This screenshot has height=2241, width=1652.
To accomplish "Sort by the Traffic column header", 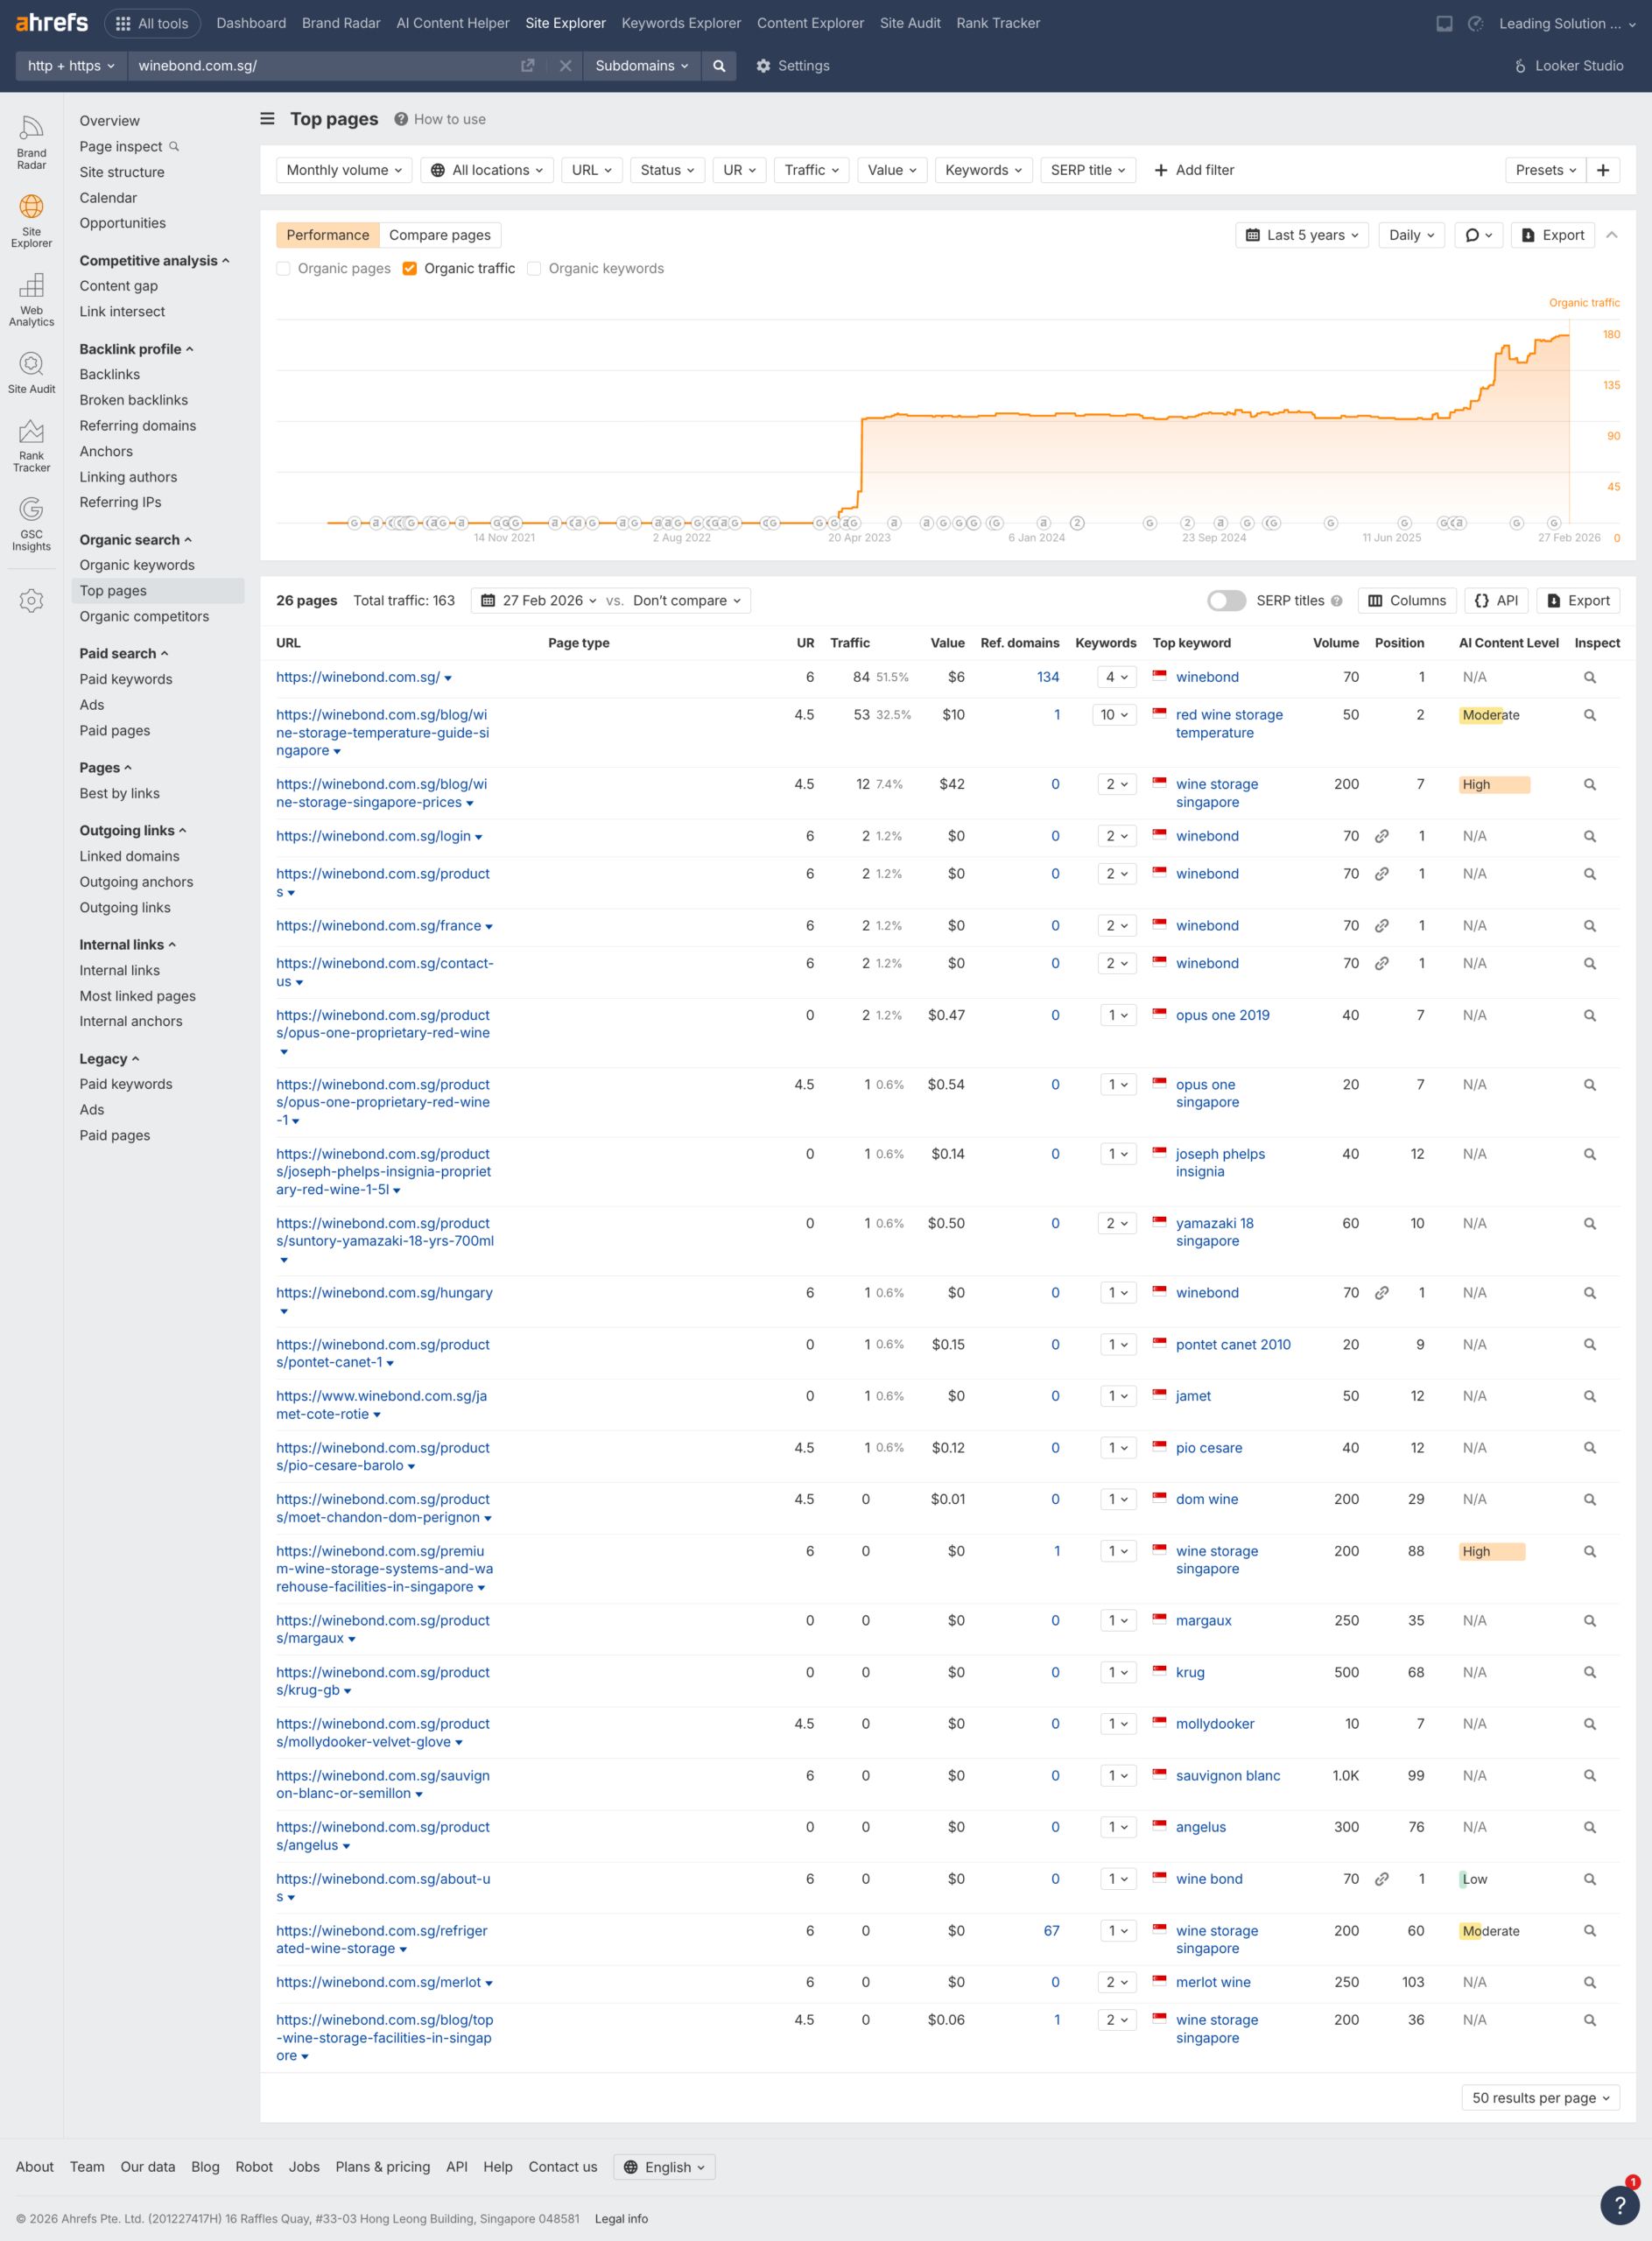I will 849,643.
